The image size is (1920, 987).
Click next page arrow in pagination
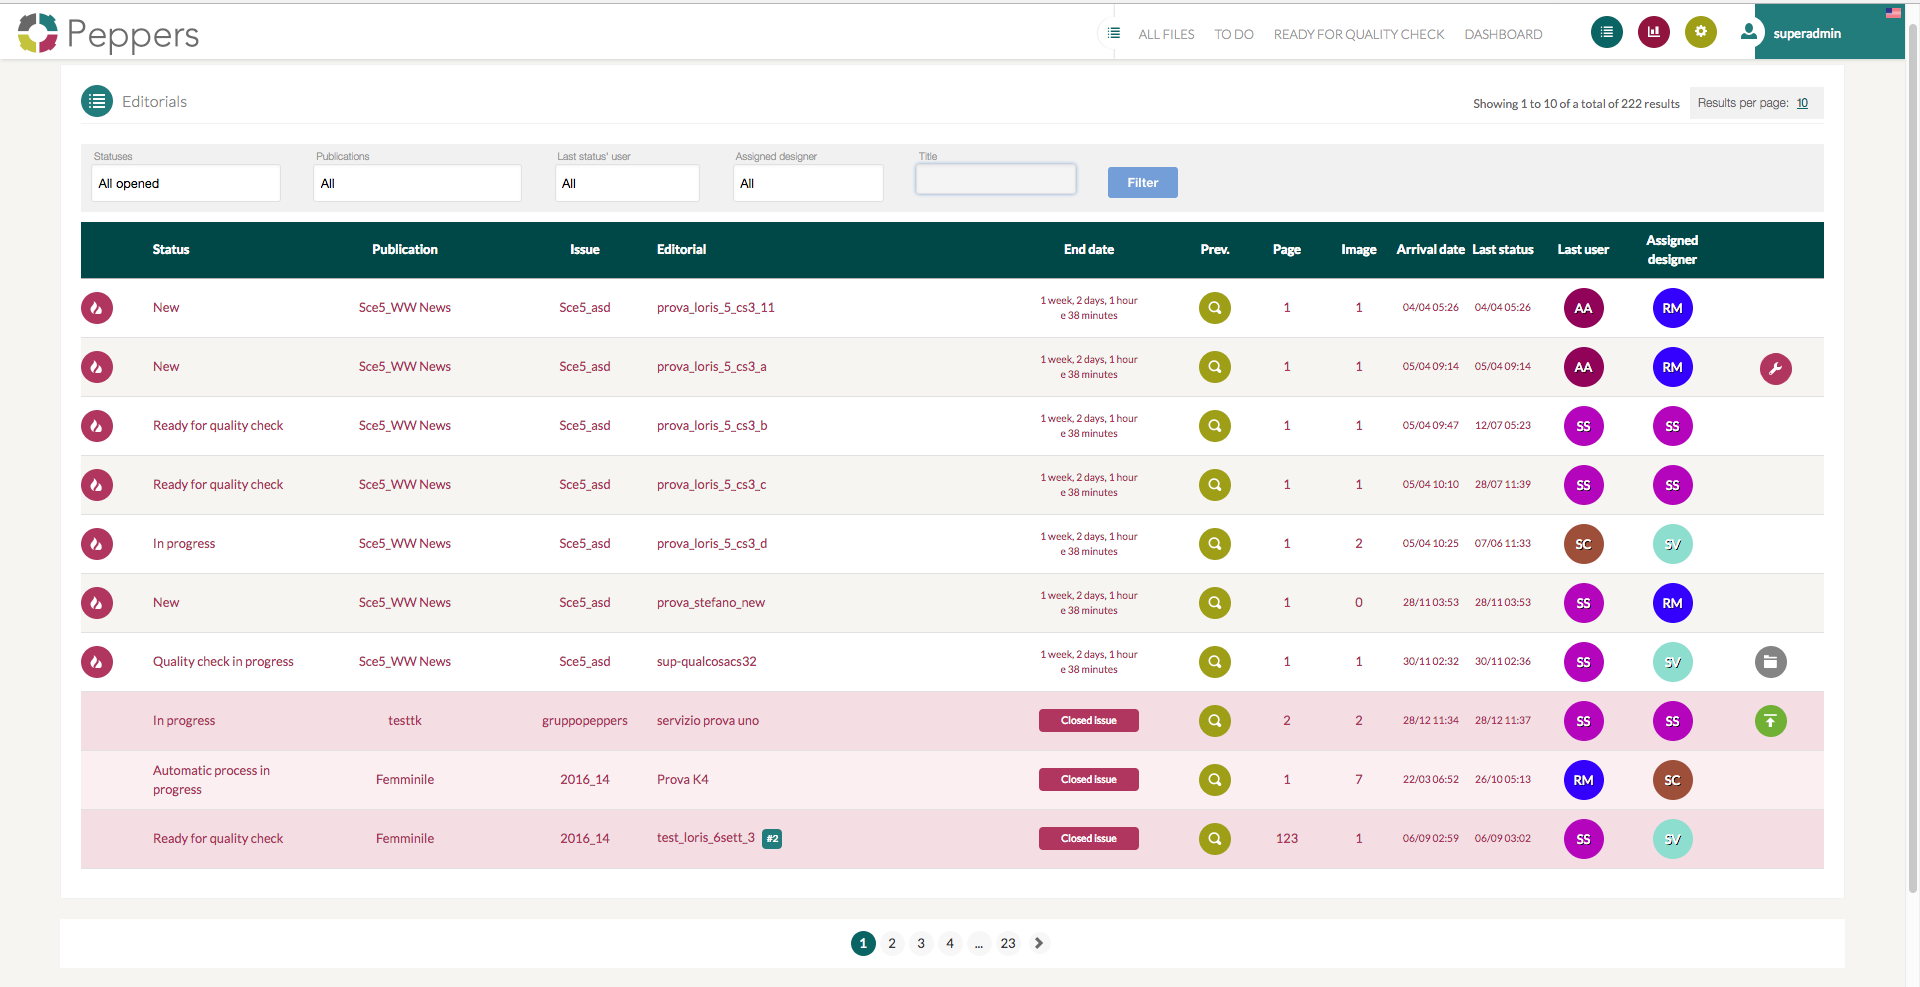click(1039, 943)
